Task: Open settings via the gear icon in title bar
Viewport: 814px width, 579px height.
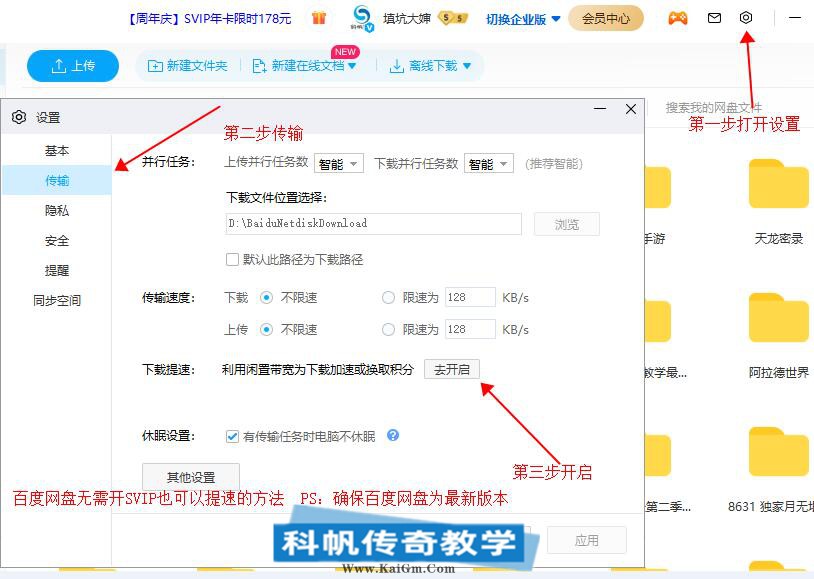Action: [x=745, y=18]
